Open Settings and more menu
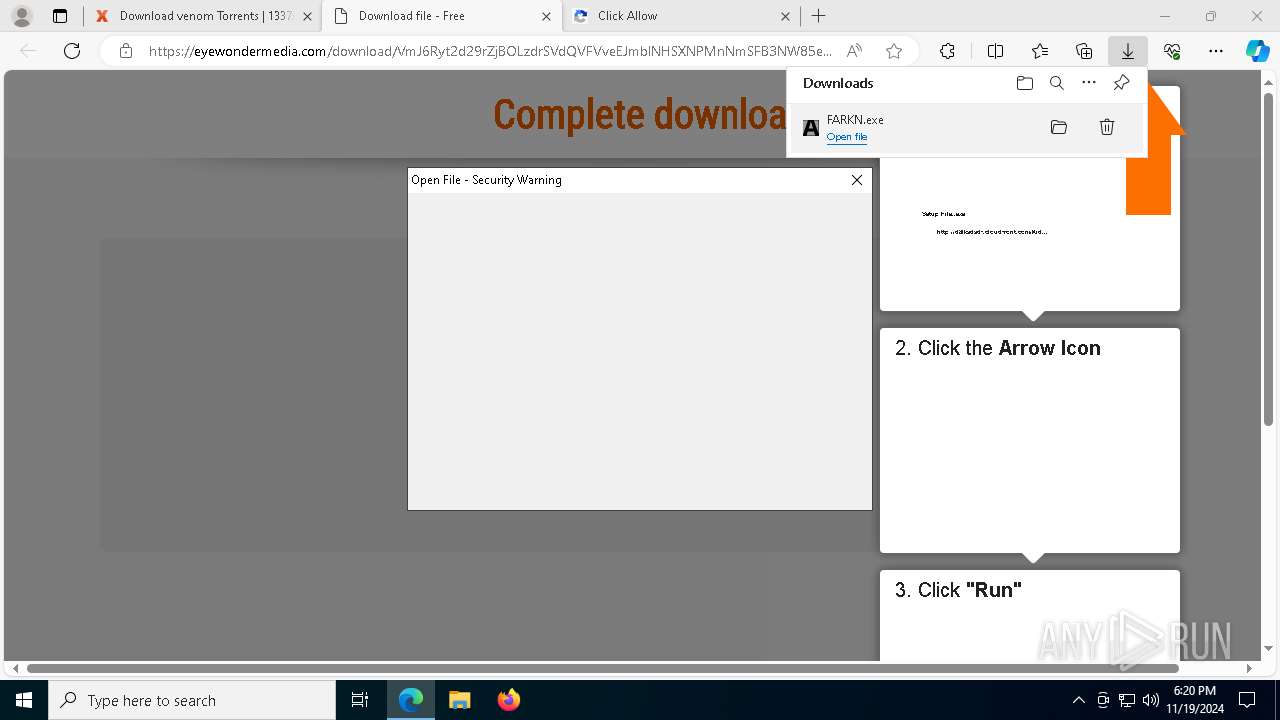This screenshot has height=720, width=1280. (x=1216, y=51)
